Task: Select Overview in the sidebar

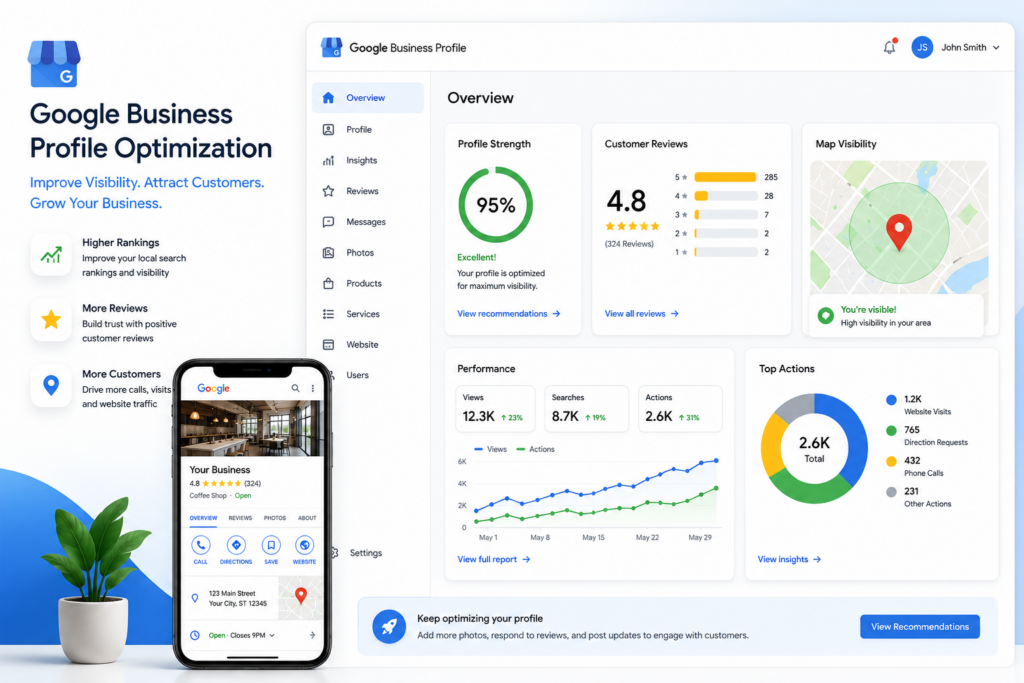Action: click(x=368, y=98)
